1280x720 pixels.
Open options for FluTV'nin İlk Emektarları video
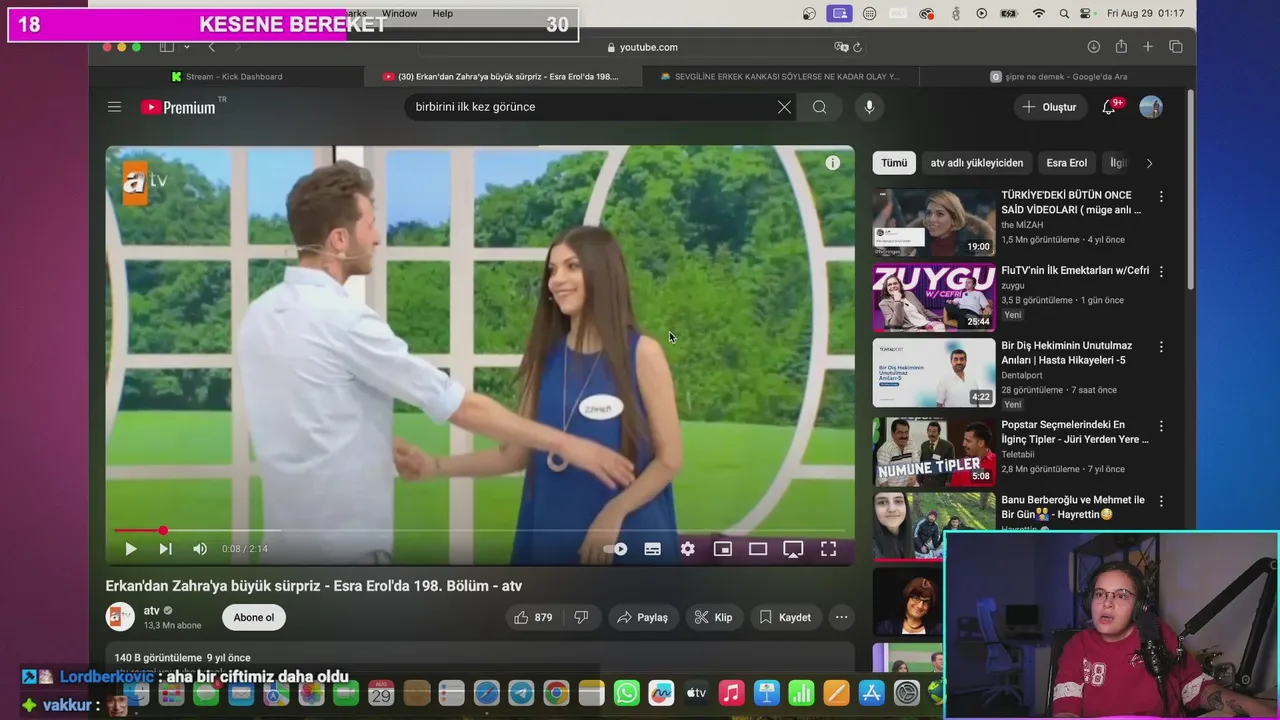click(x=1161, y=272)
